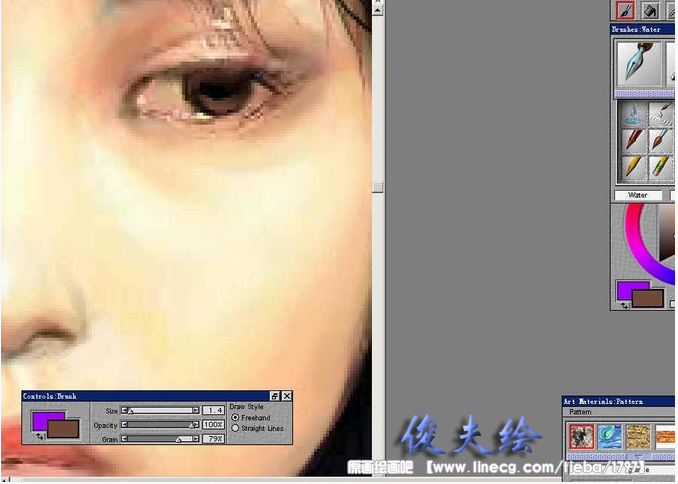Click purple primary color in Controls panel

click(41, 419)
